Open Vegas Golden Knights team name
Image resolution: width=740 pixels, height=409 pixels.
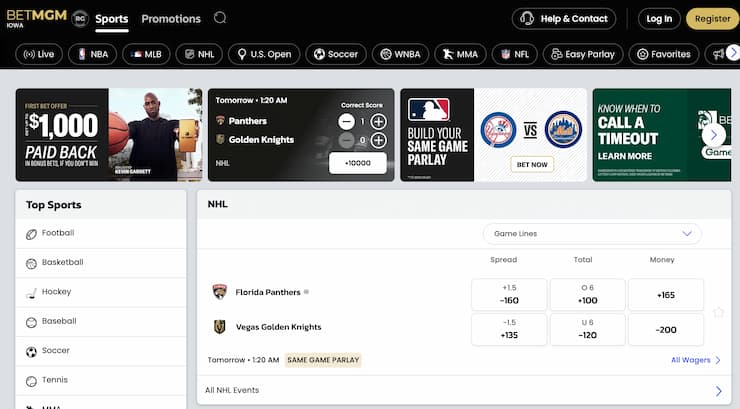point(278,327)
